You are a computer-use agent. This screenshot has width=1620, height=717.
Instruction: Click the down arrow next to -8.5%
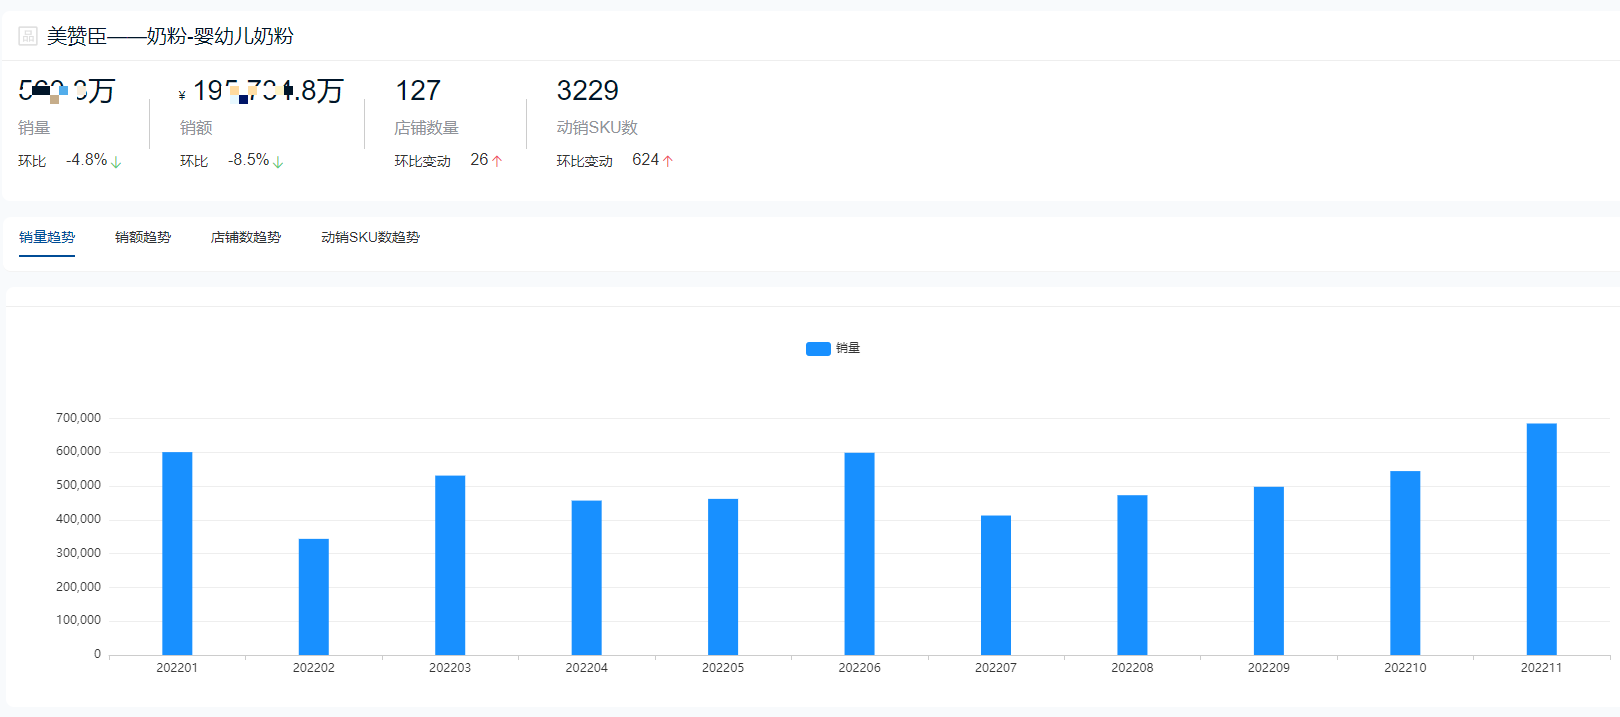click(278, 161)
